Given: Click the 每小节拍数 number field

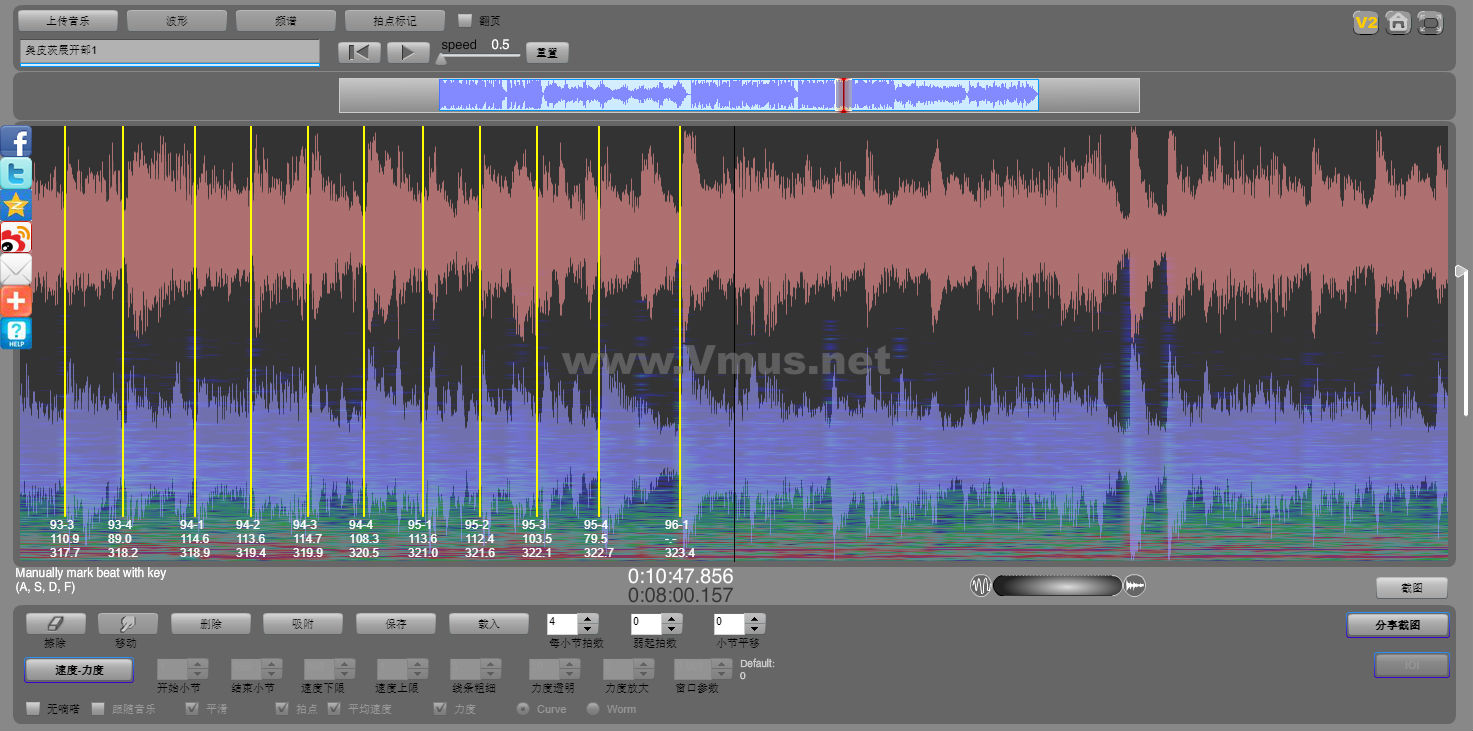Looking at the screenshot, I should coord(563,623).
